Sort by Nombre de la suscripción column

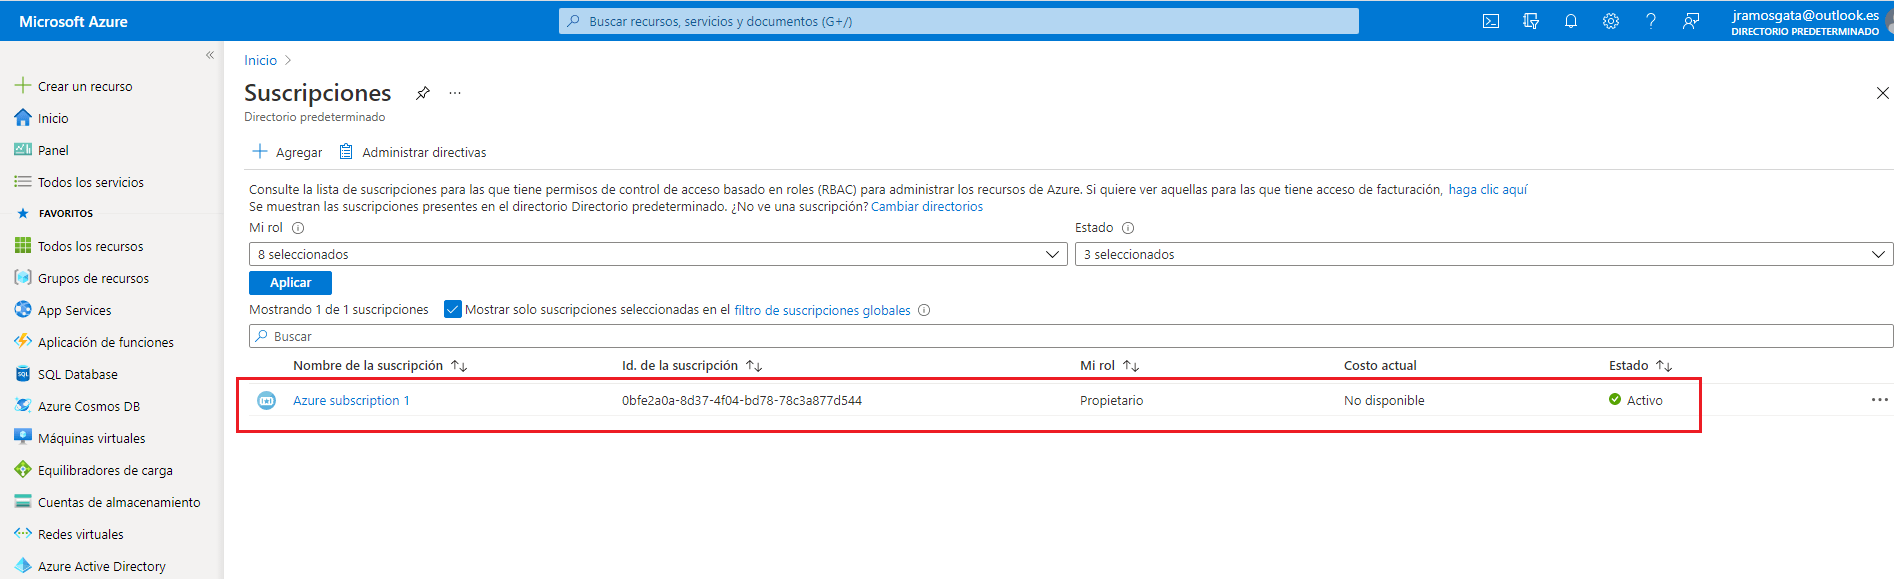coord(380,366)
